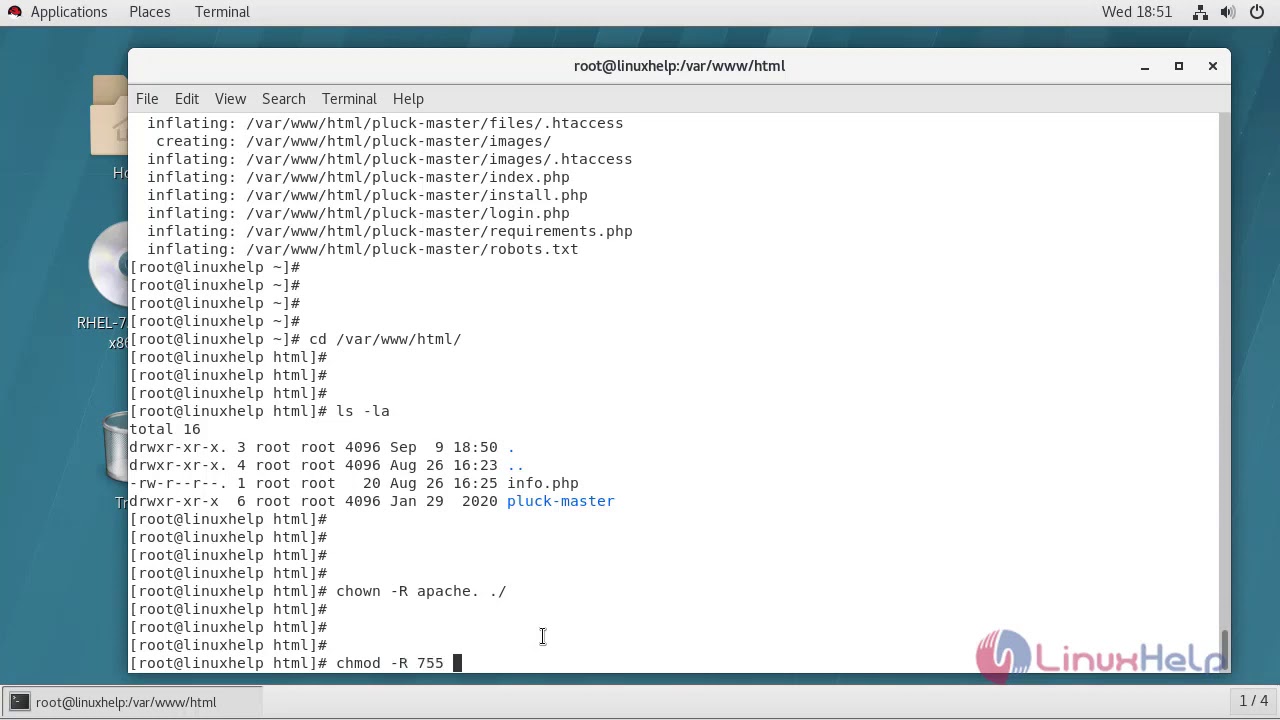Viewport: 1280px width, 720px height.
Task: Maximize the terminal window
Action: coord(1179,66)
